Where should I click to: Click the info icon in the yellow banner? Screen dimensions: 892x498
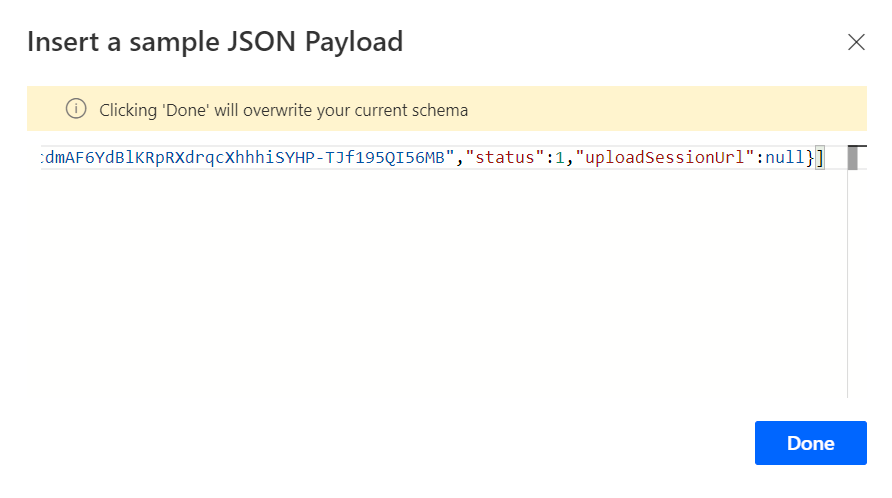pos(75,109)
